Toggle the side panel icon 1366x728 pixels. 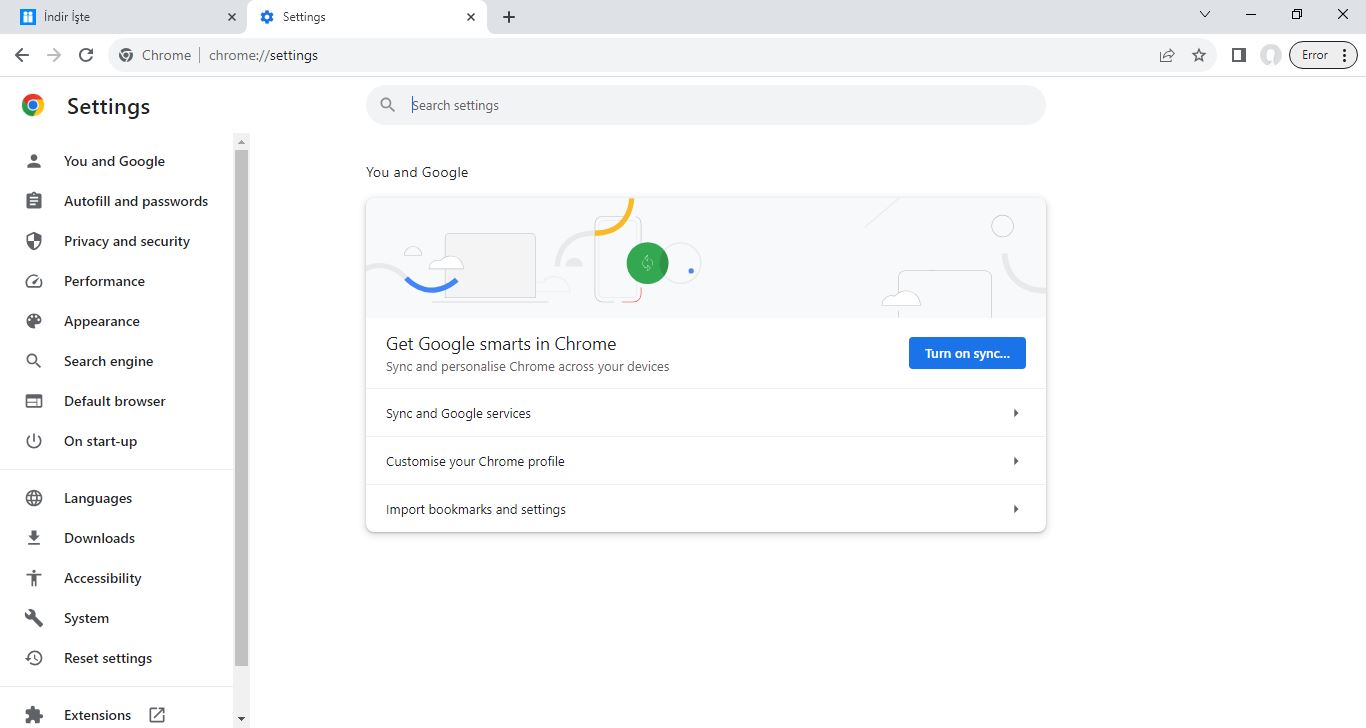(1239, 55)
